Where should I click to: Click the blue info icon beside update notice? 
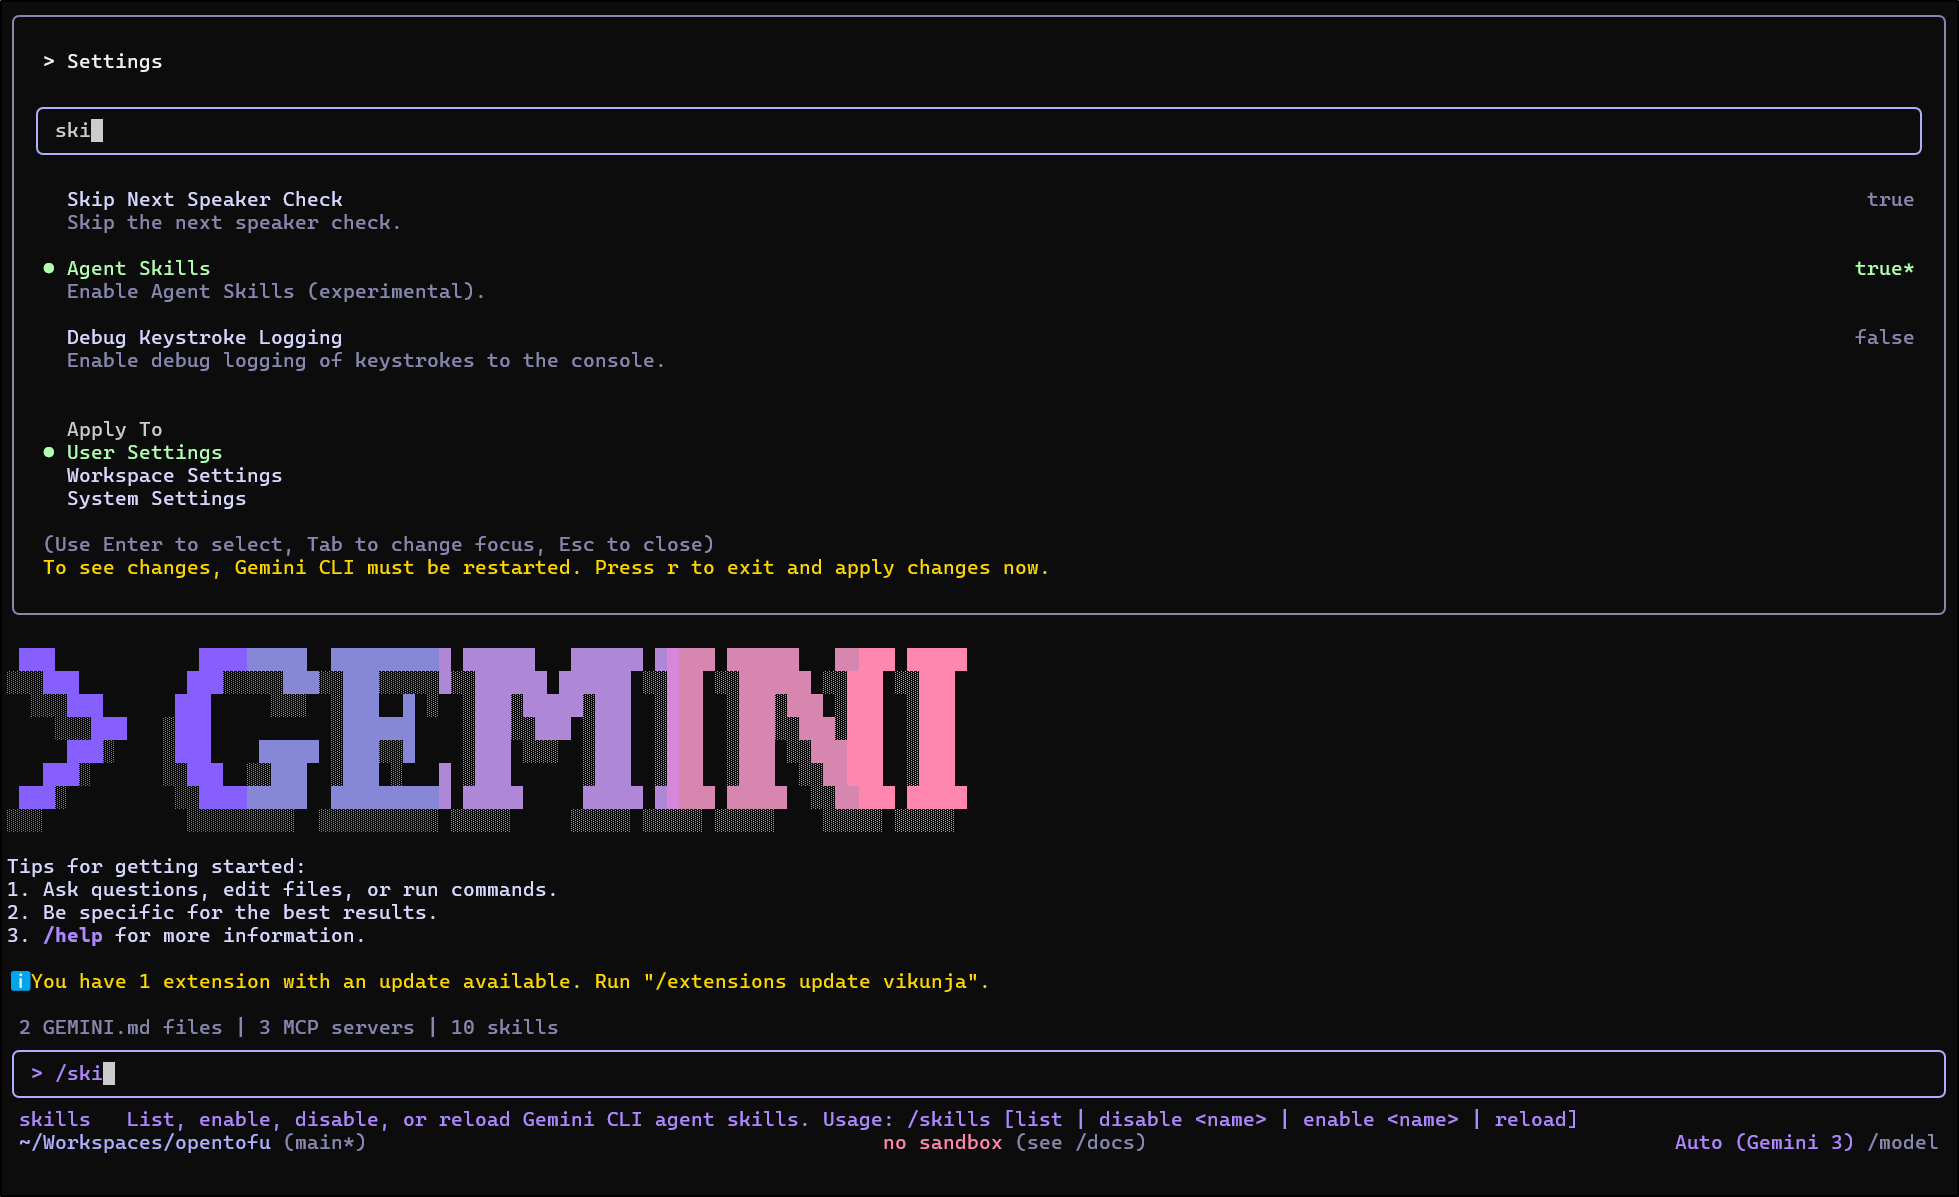20,981
